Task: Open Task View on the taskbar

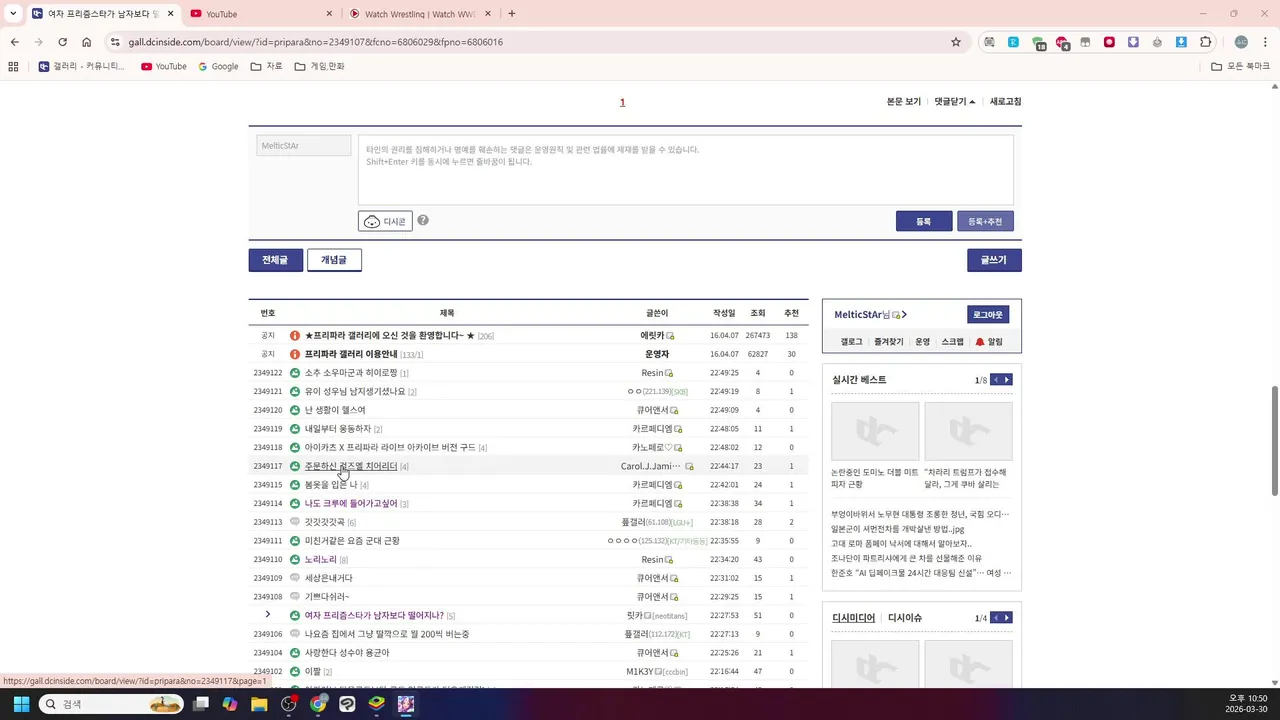Action: (x=201, y=704)
